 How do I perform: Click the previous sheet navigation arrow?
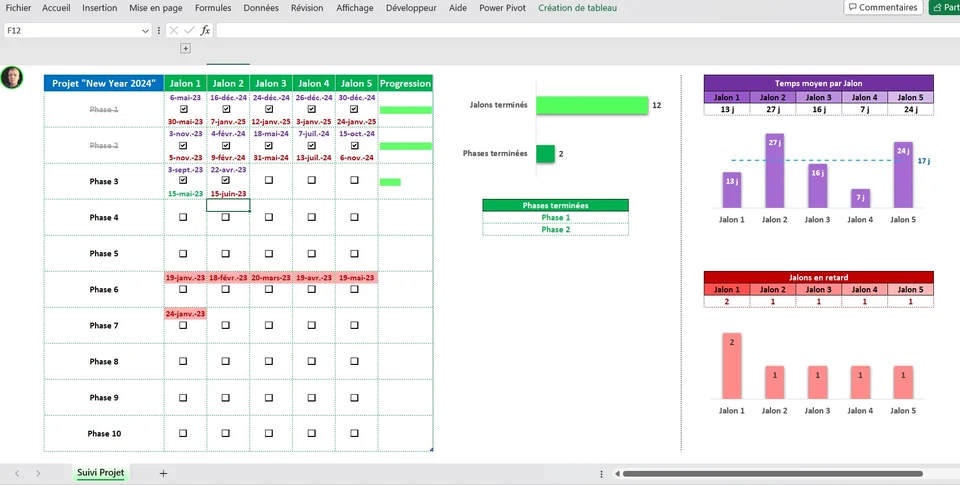tap(17, 473)
